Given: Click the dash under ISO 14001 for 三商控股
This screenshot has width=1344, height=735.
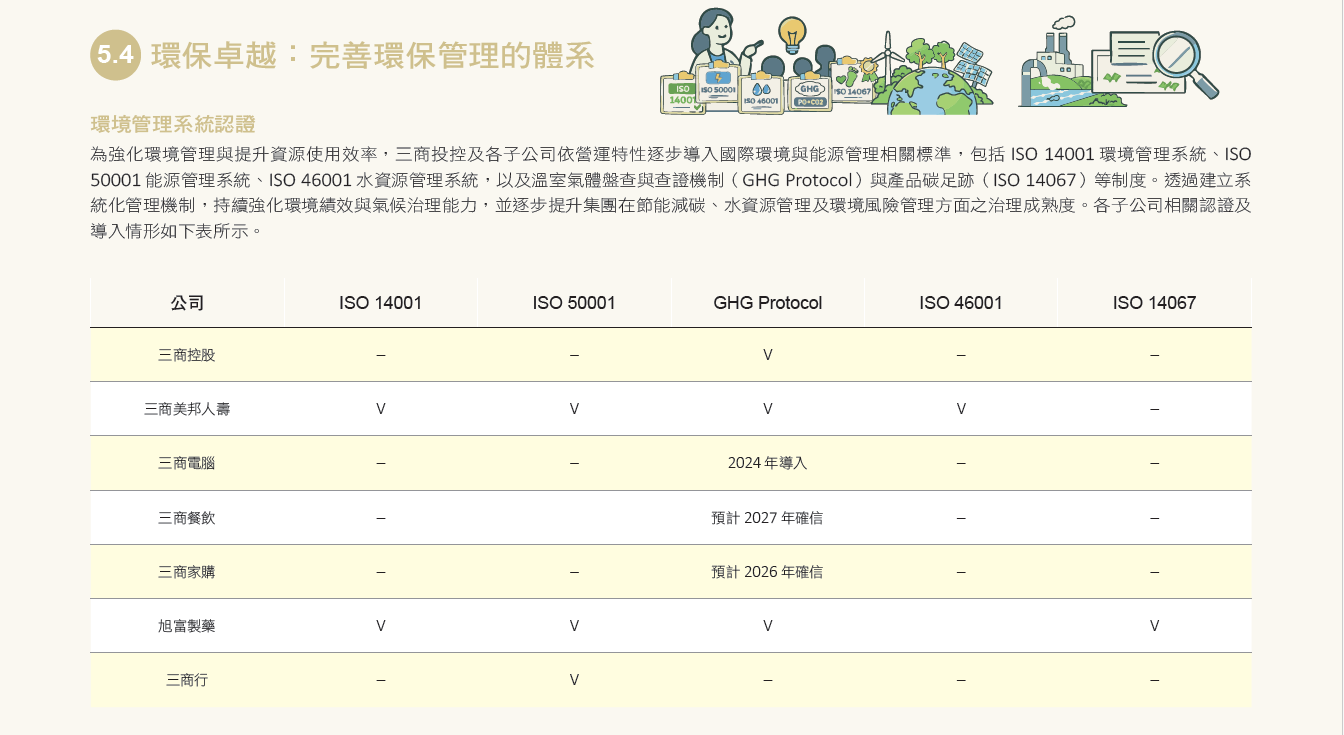Looking at the screenshot, I should [x=381, y=355].
